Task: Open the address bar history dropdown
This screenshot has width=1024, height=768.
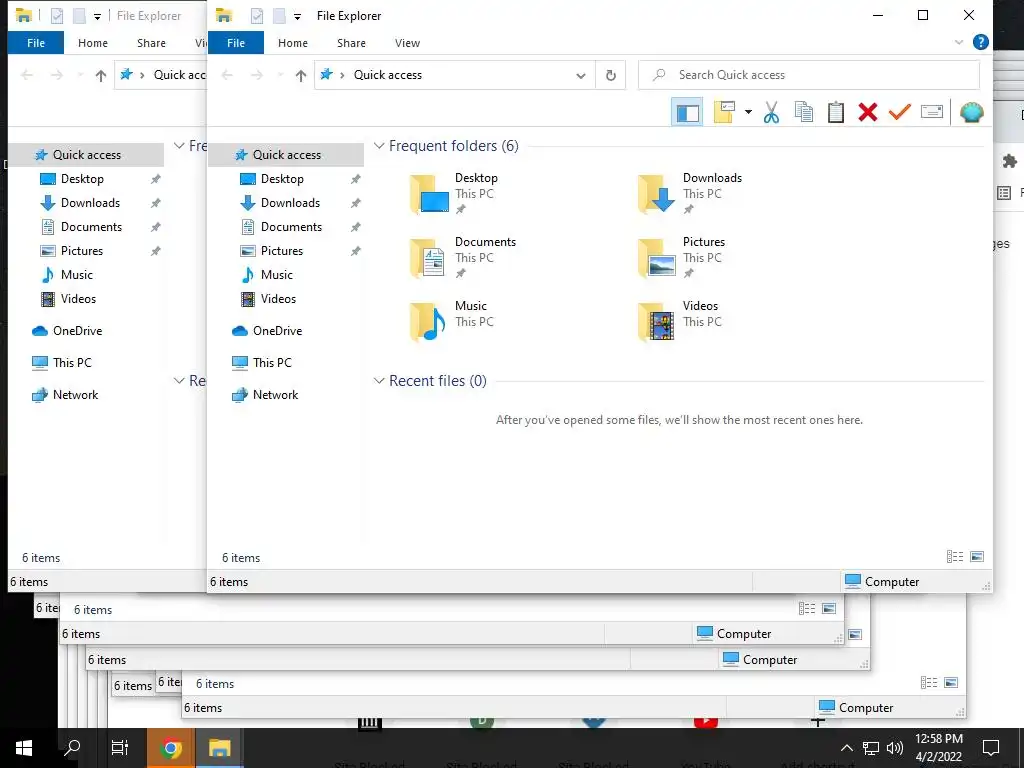Action: point(580,75)
